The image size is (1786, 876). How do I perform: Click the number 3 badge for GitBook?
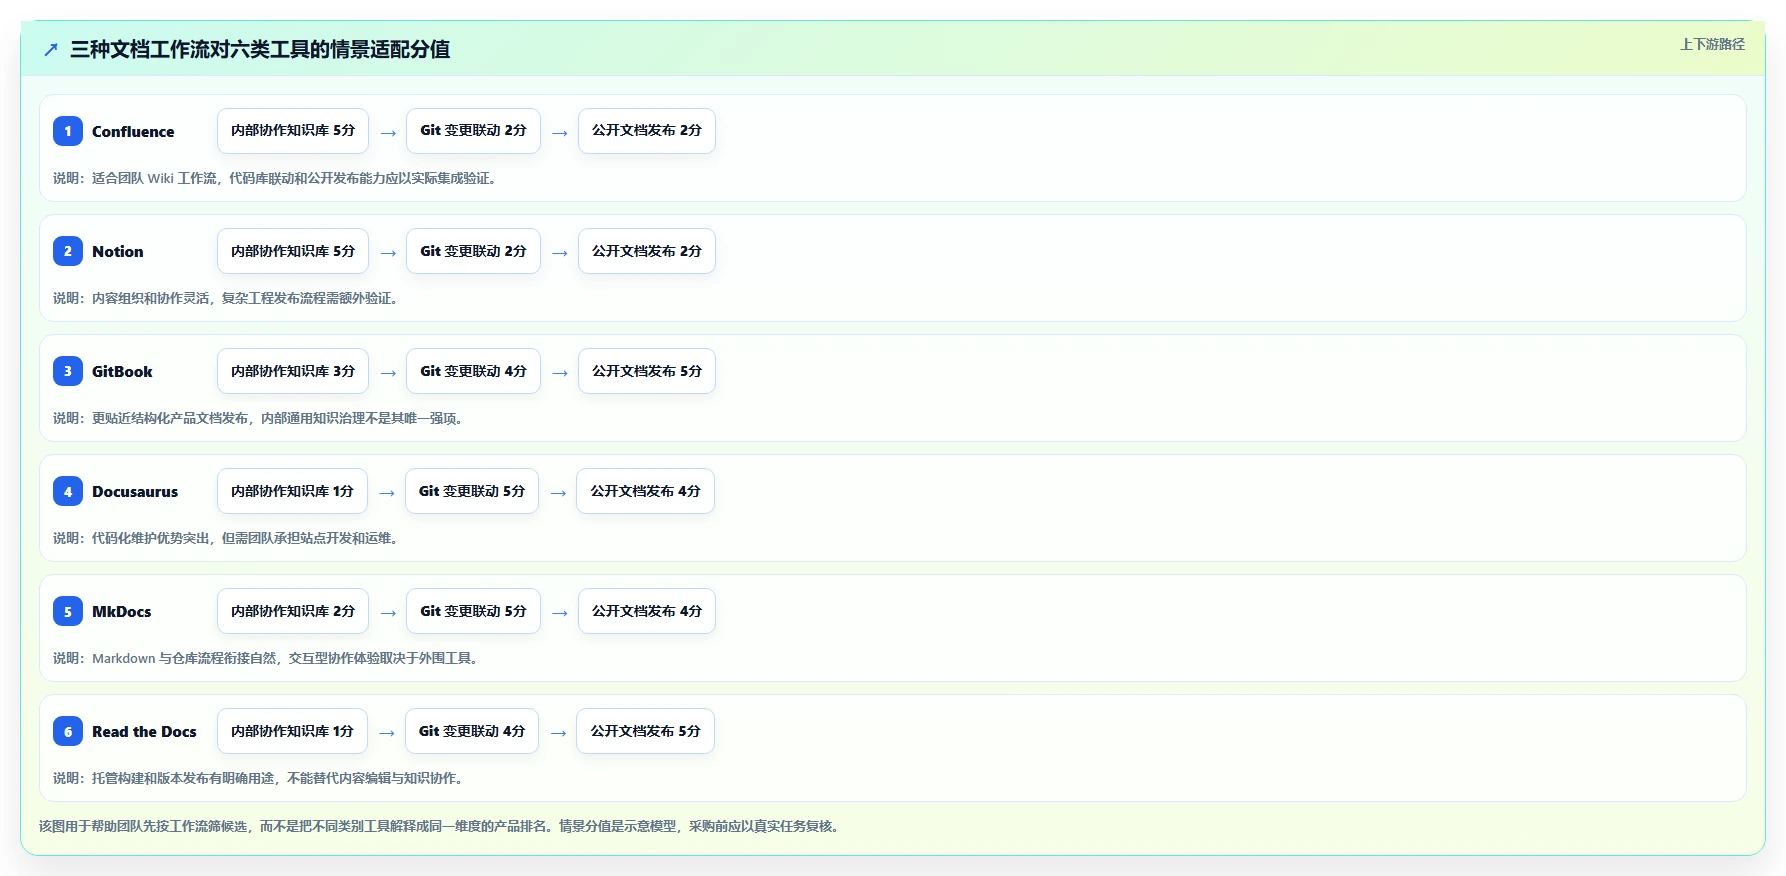pos(68,371)
